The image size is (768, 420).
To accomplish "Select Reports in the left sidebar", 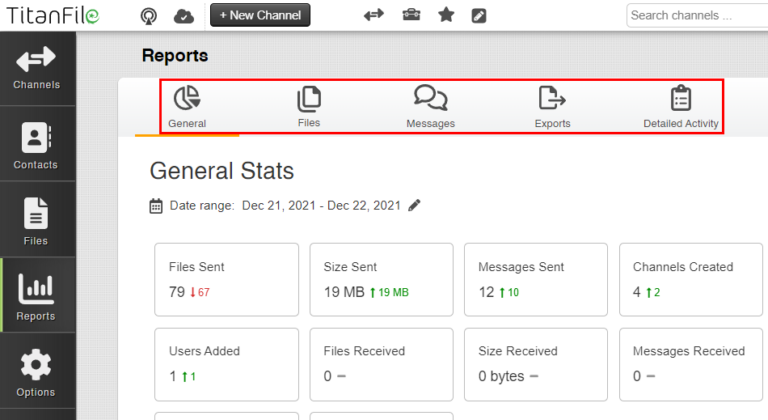I will coord(36,297).
